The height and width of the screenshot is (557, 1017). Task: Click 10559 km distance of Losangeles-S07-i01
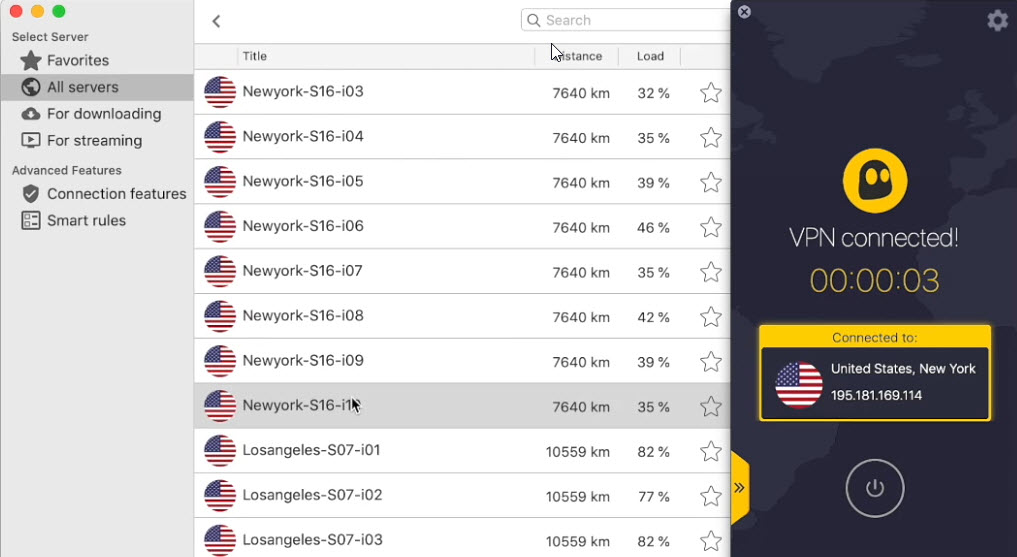(577, 452)
